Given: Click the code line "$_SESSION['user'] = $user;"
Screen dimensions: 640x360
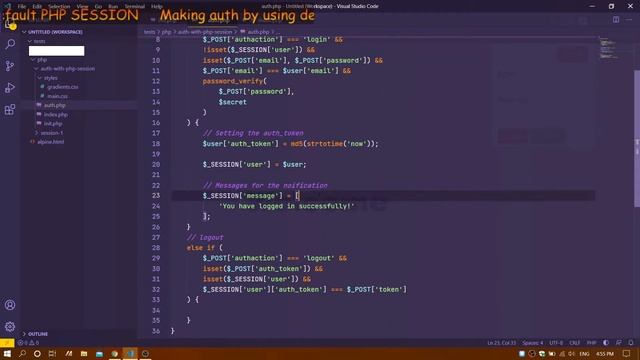Looking at the screenshot, I should (x=254, y=164).
